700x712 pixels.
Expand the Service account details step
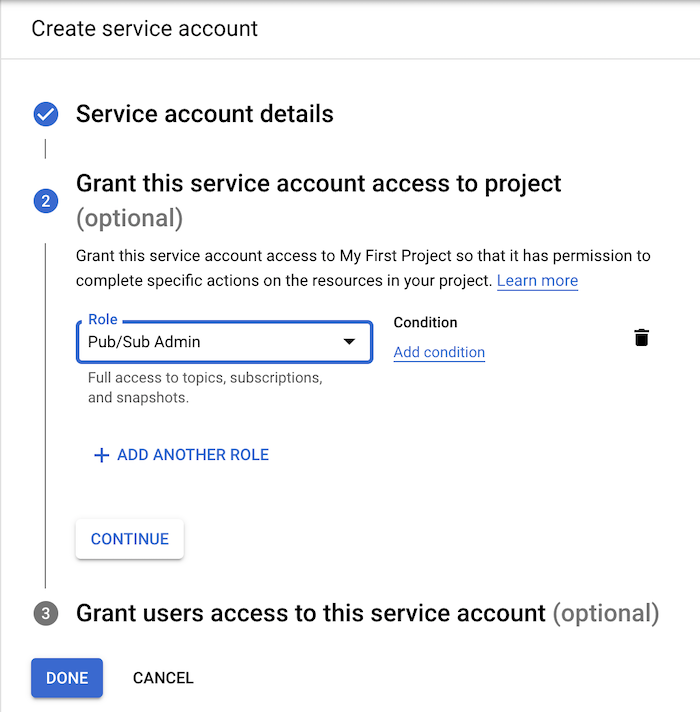(x=204, y=114)
